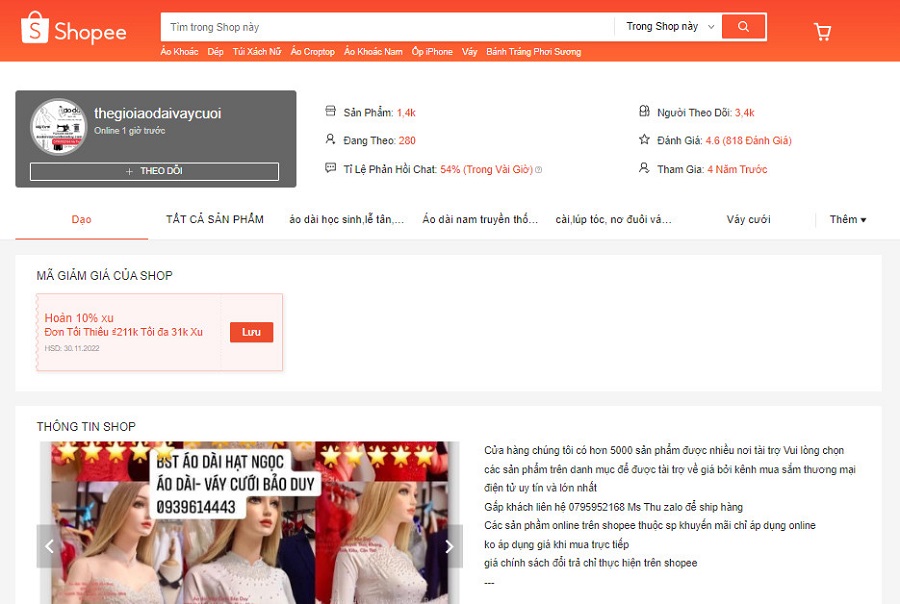The image size is (900, 604).
Task: Open the shopping cart icon
Action: [x=822, y=32]
